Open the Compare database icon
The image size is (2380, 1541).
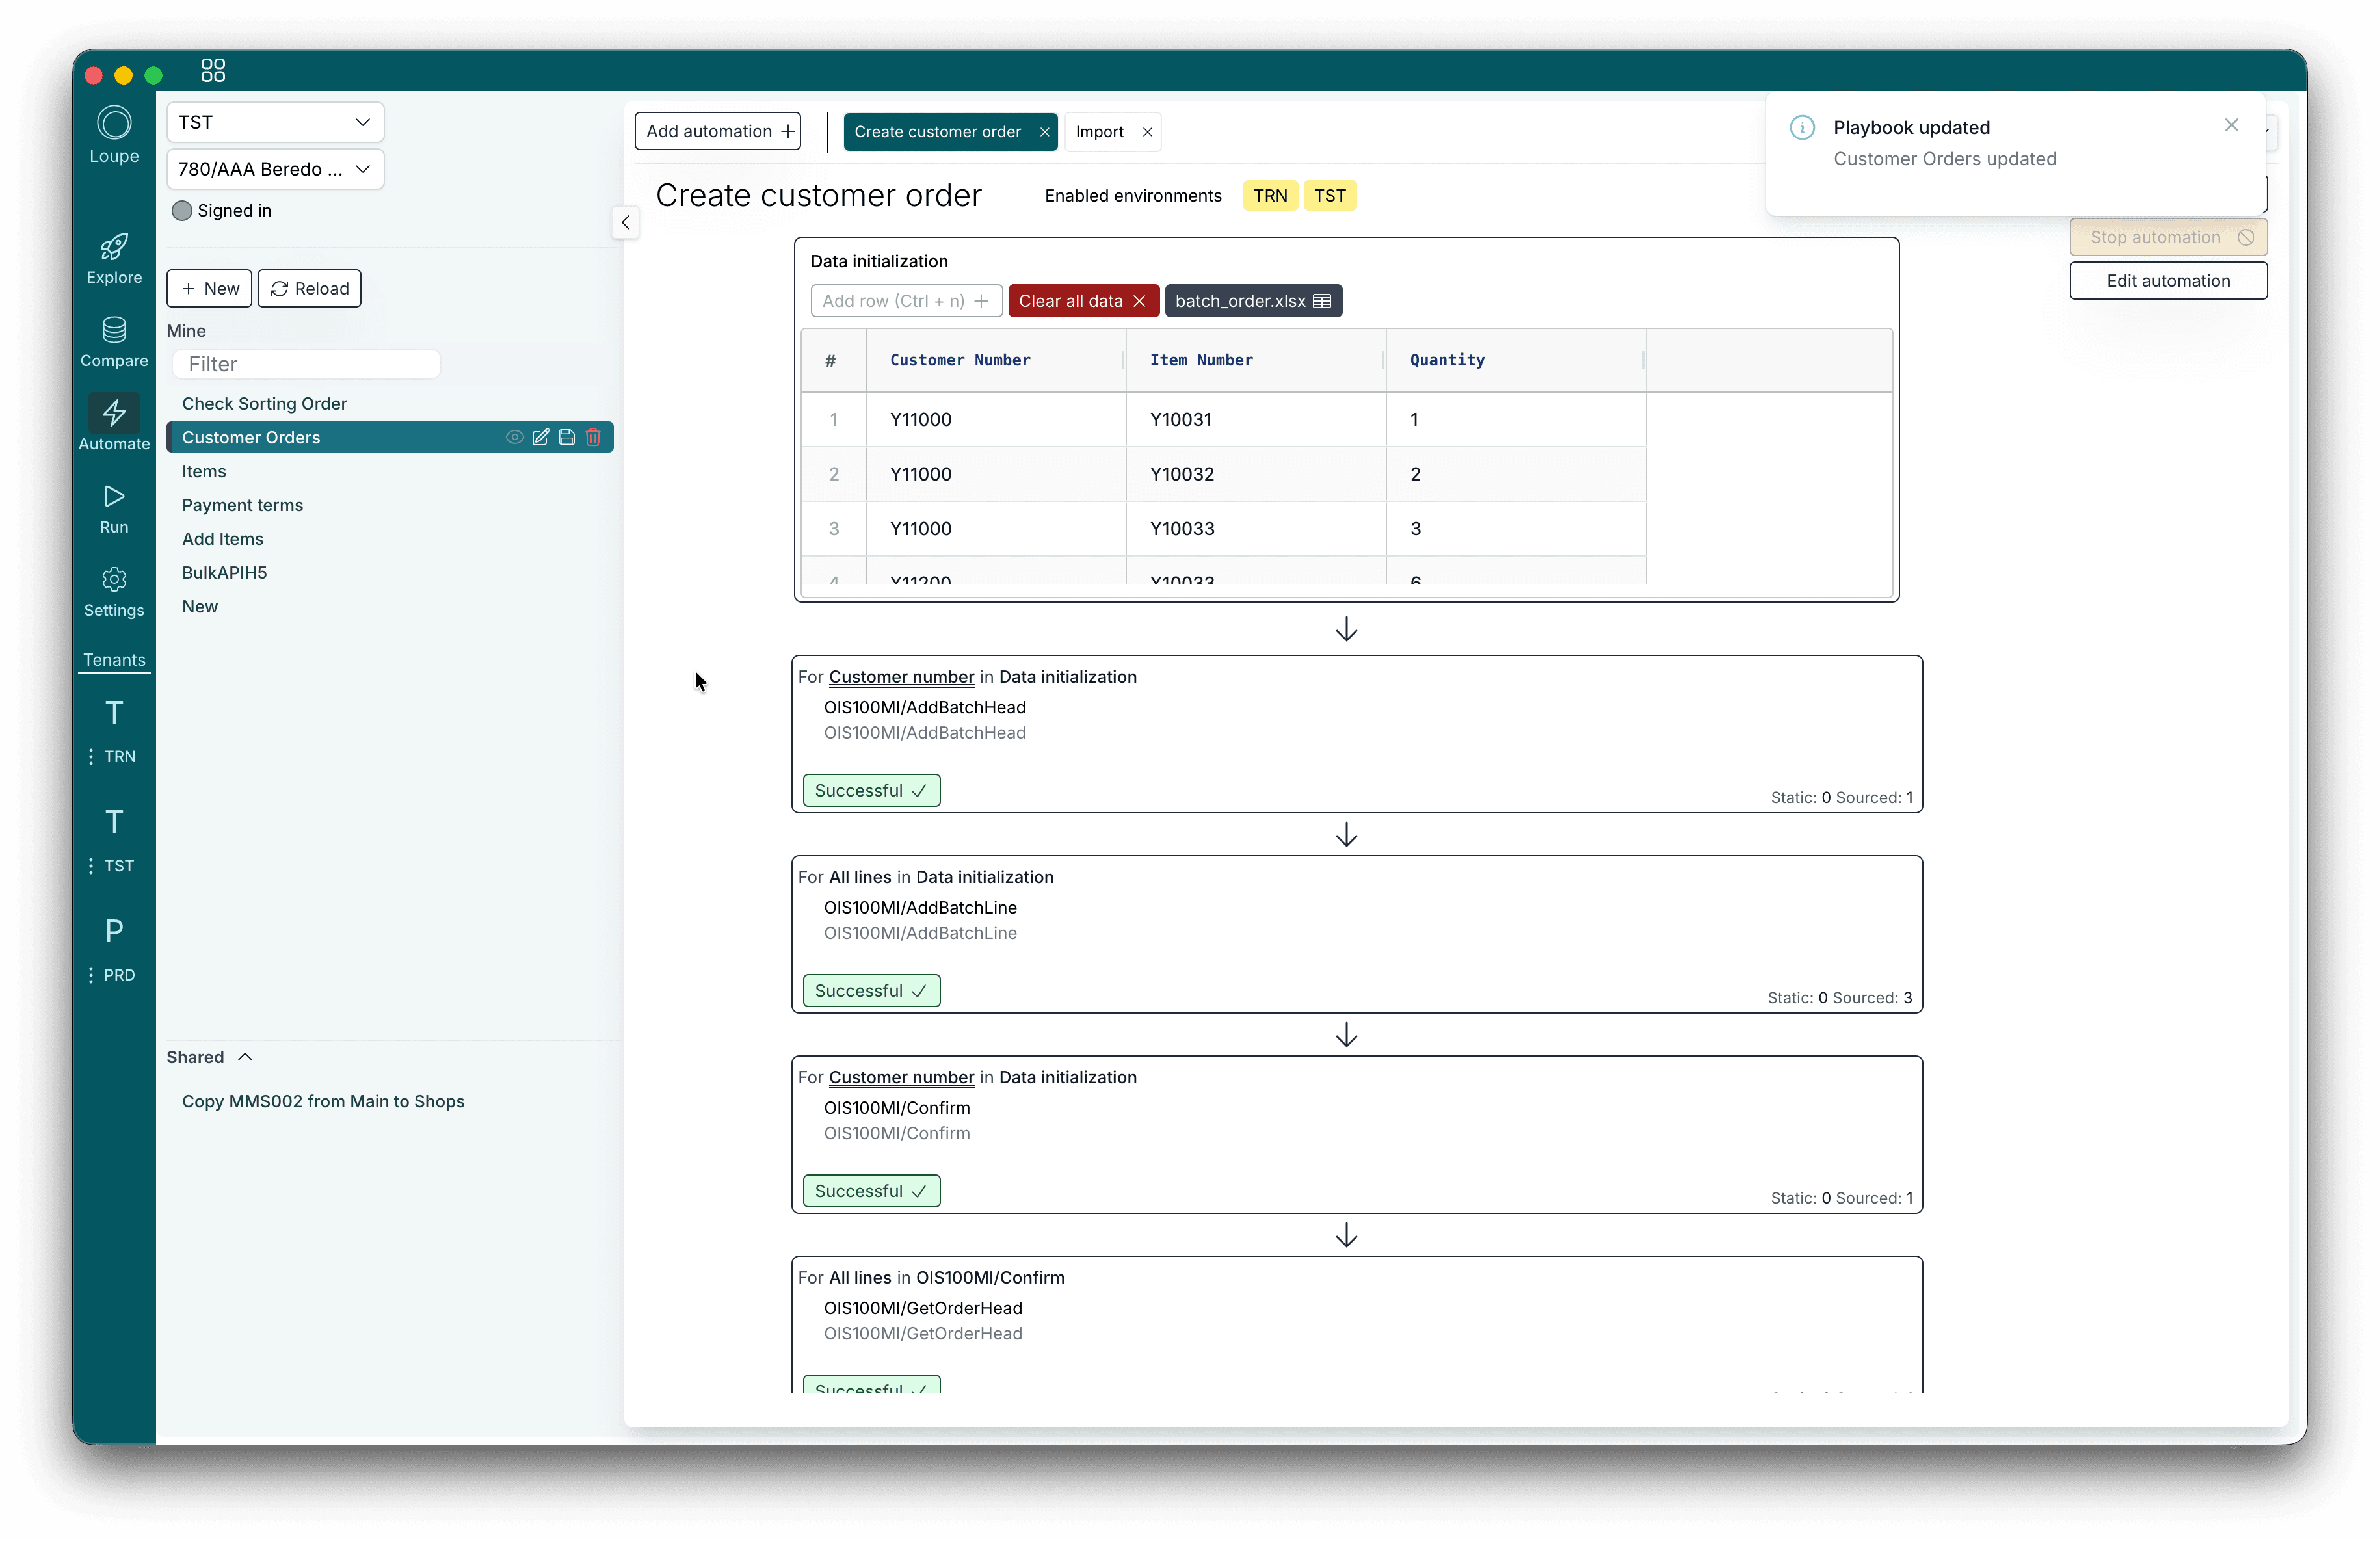coord(114,330)
